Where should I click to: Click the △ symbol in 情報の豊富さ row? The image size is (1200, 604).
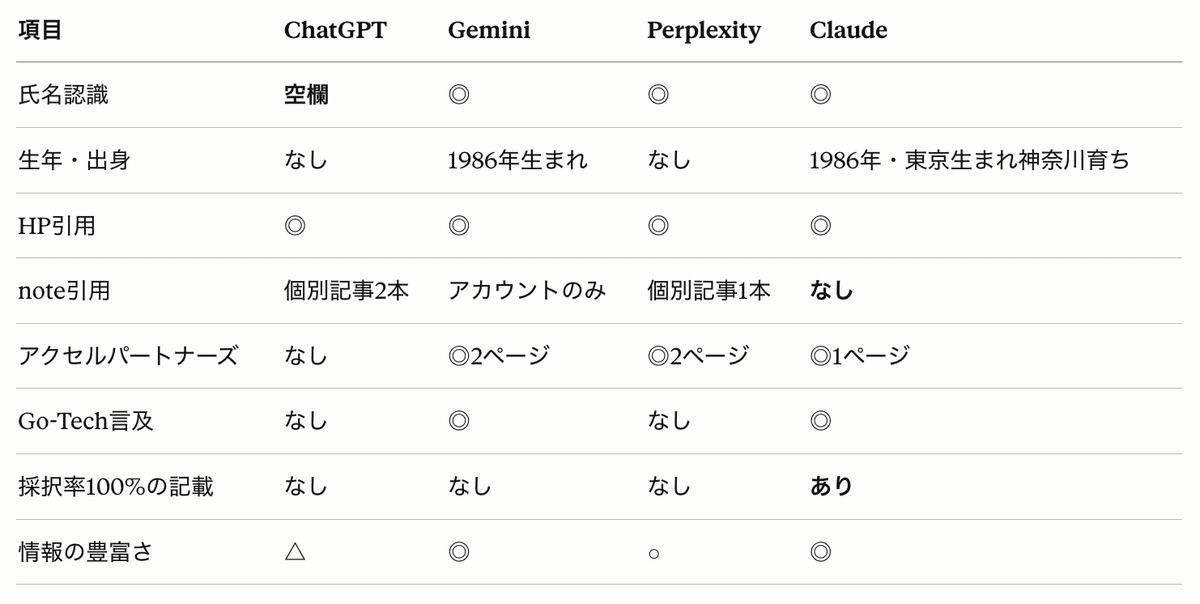pyautogui.click(x=295, y=551)
